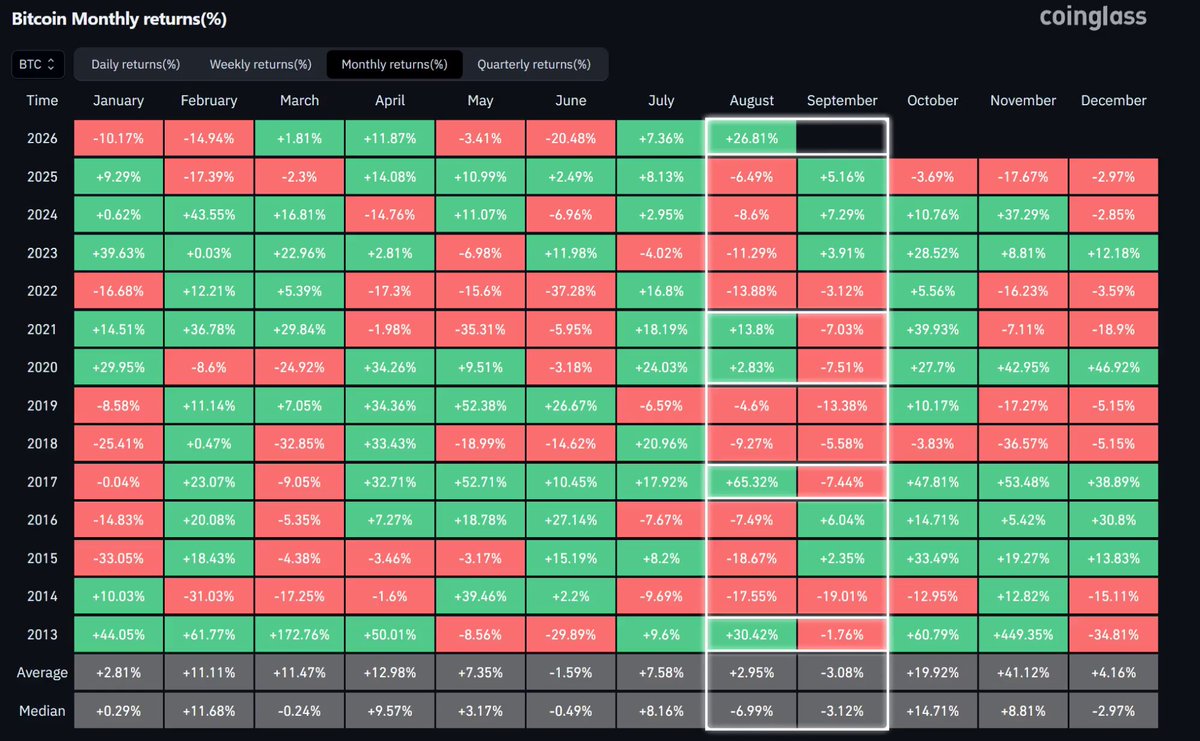Click the +30.8% December 2016 cell
Image resolution: width=1200 pixels, height=741 pixels.
click(x=1114, y=520)
